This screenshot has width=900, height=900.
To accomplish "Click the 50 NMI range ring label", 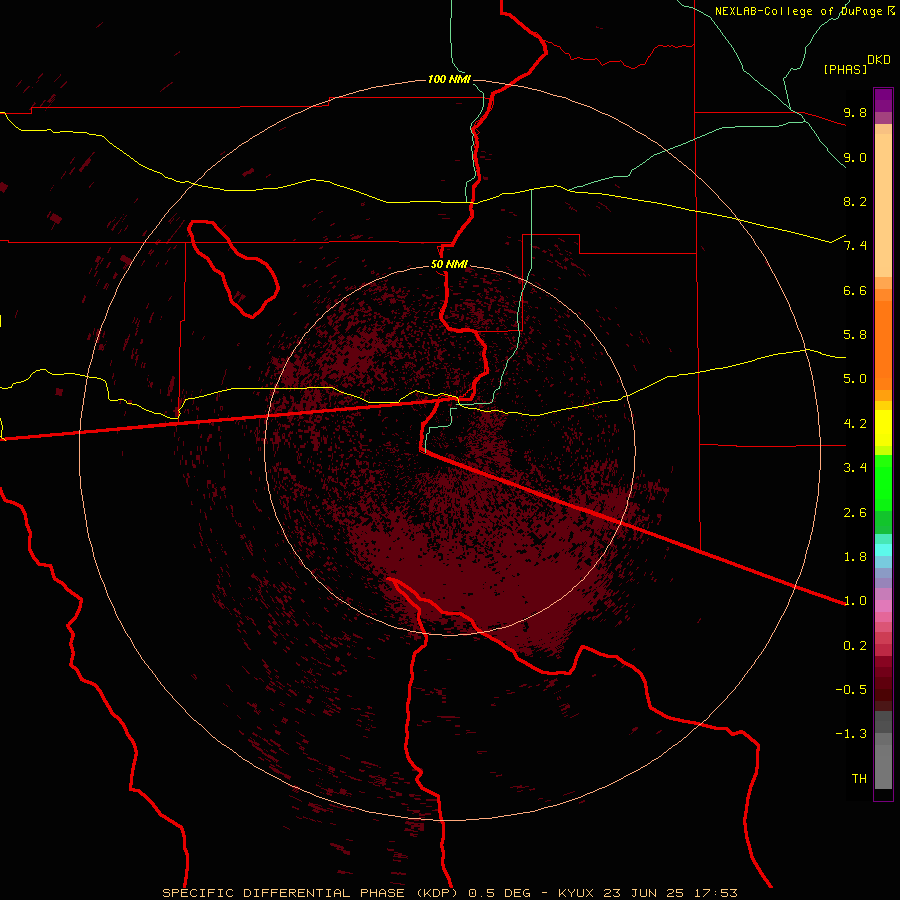I will click(449, 265).
